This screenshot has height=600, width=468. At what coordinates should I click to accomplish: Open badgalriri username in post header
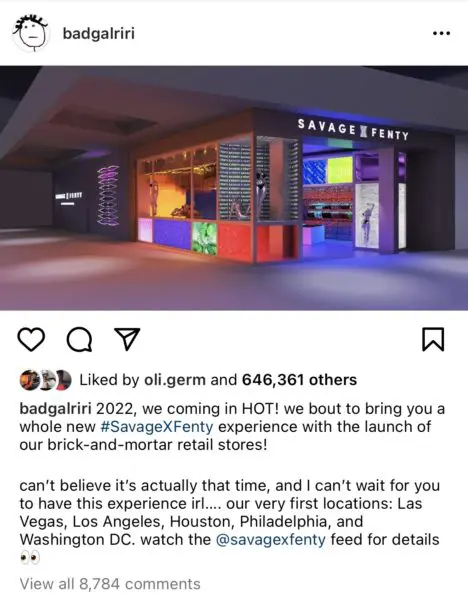(x=98, y=33)
